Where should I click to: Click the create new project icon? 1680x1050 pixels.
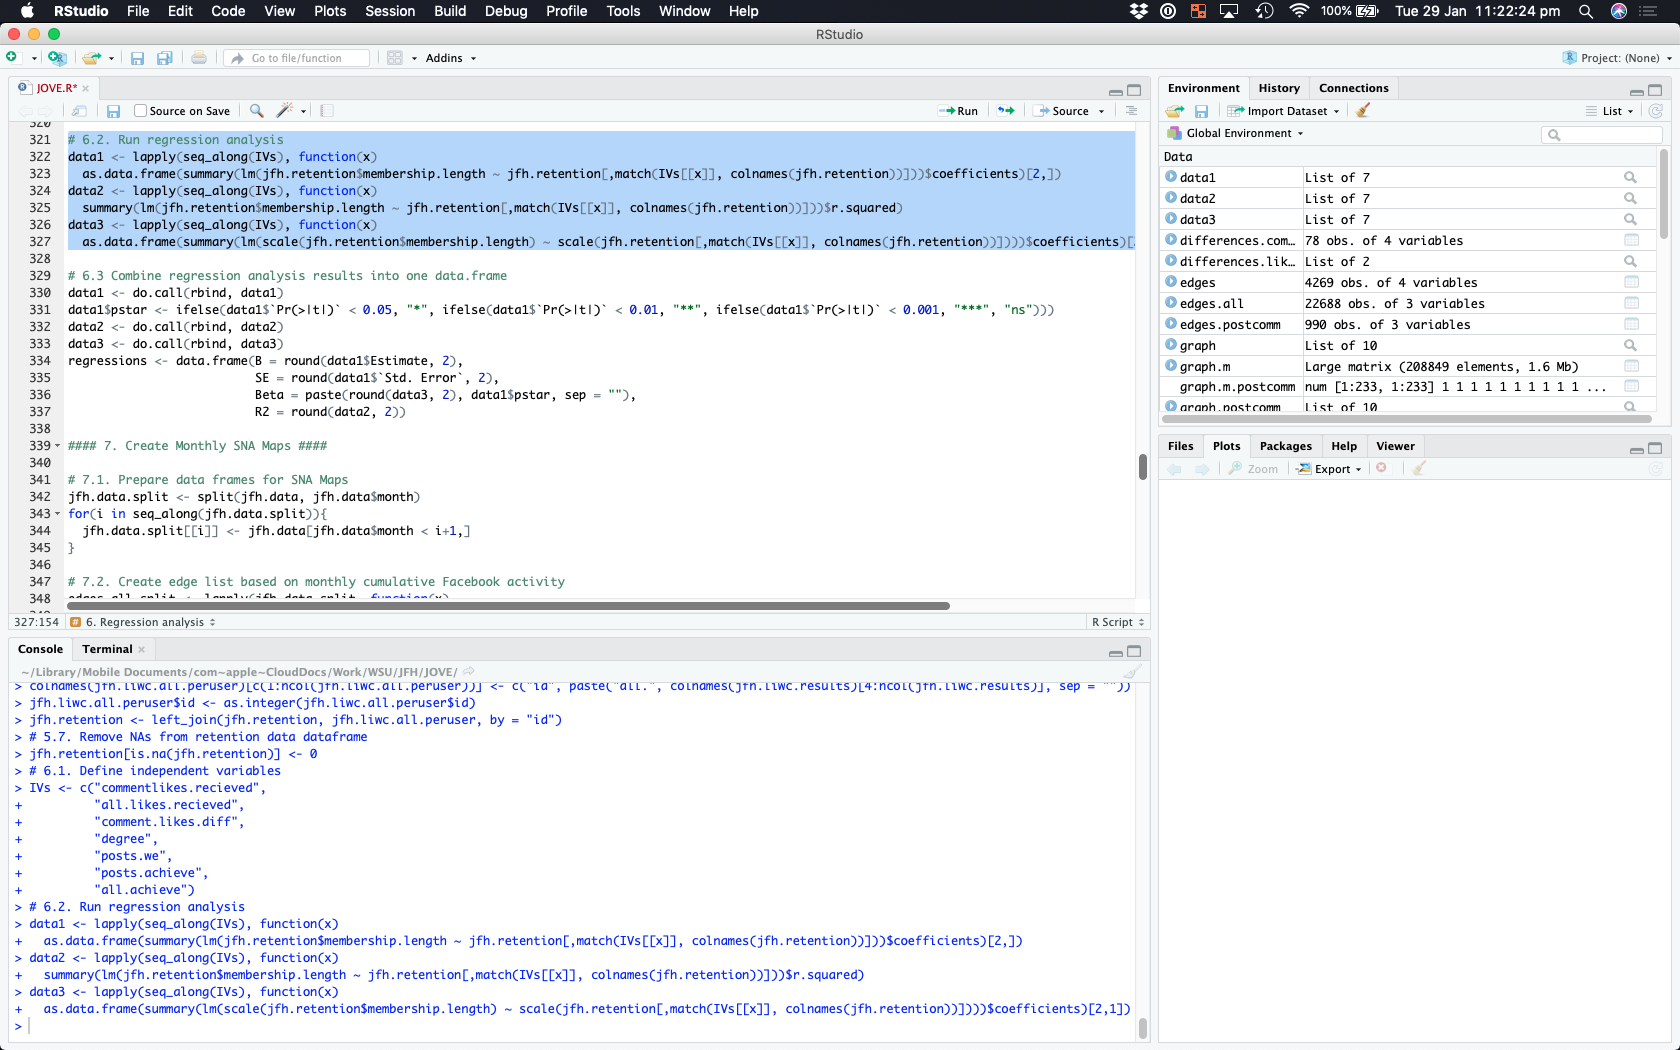(57, 58)
